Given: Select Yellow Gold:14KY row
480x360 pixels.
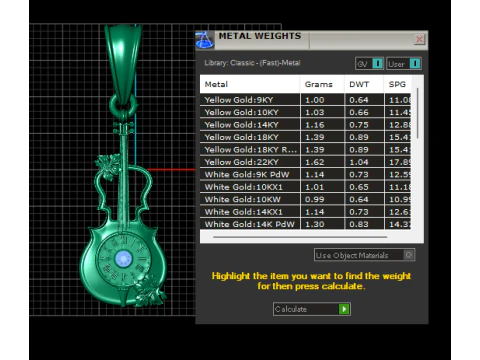Looking at the screenshot, I should click(305, 125).
